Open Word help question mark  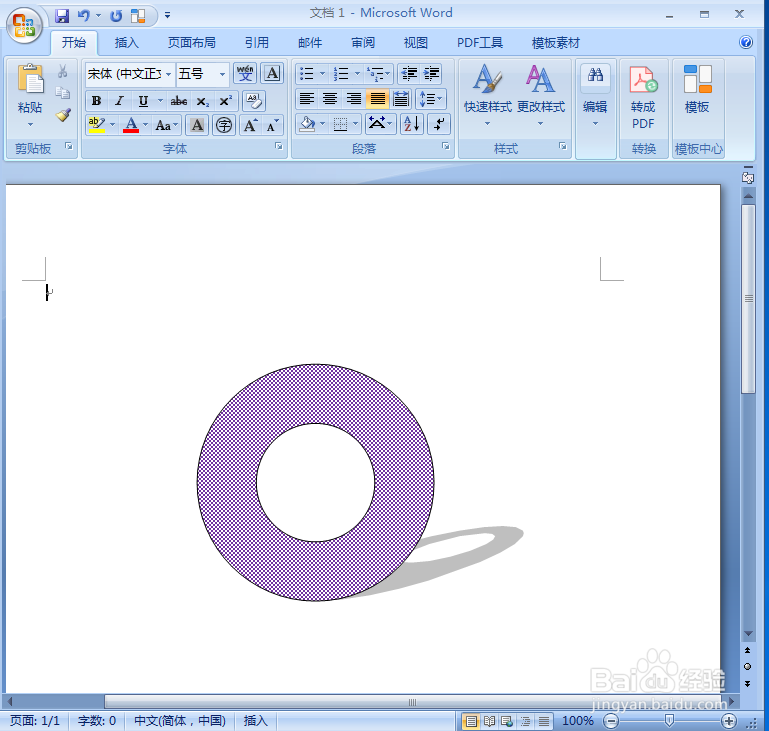pos(746,42)
